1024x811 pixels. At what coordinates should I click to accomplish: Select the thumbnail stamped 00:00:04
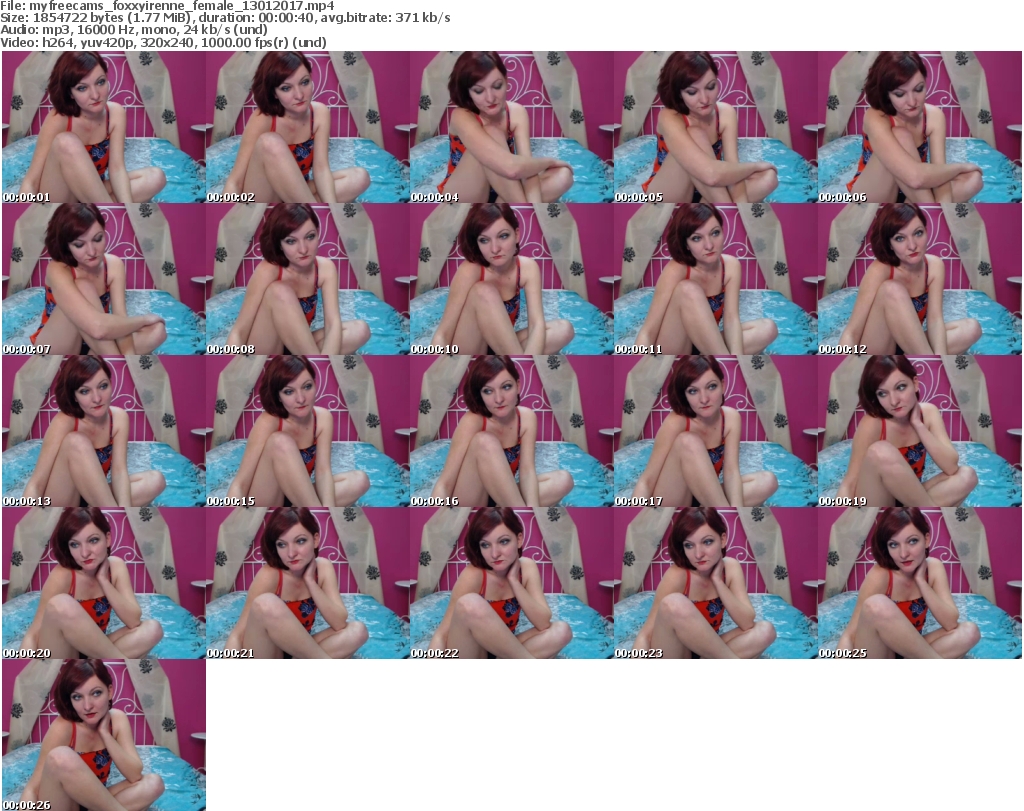511,127
